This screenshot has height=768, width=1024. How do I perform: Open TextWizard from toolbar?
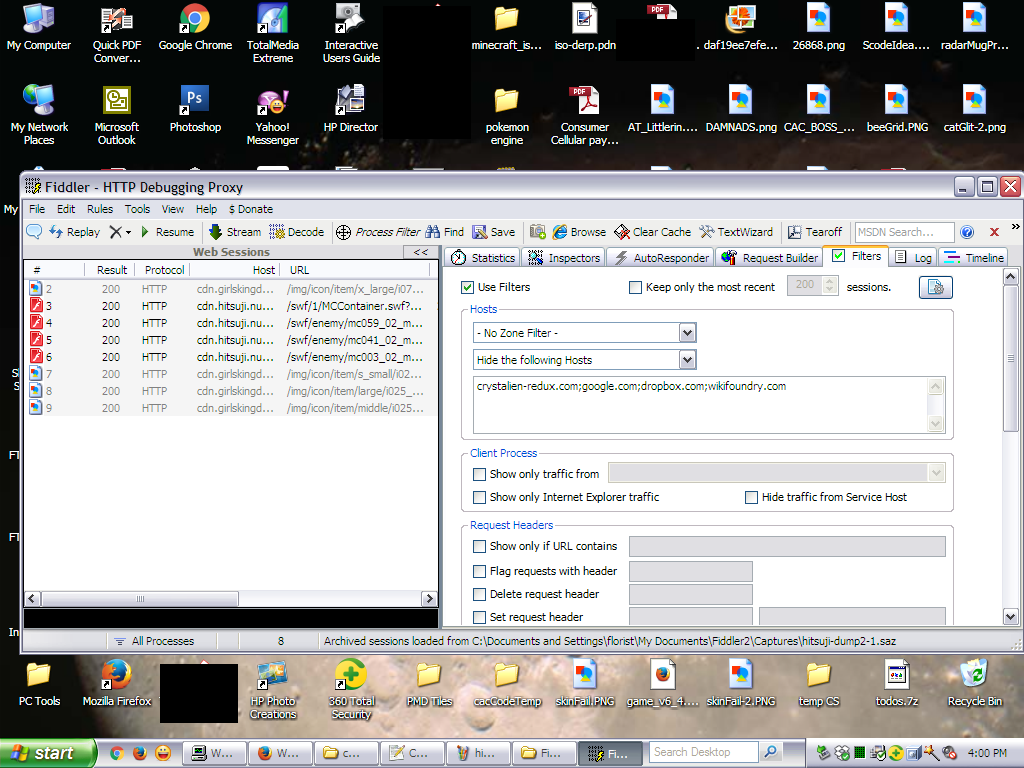pos(736,232)
